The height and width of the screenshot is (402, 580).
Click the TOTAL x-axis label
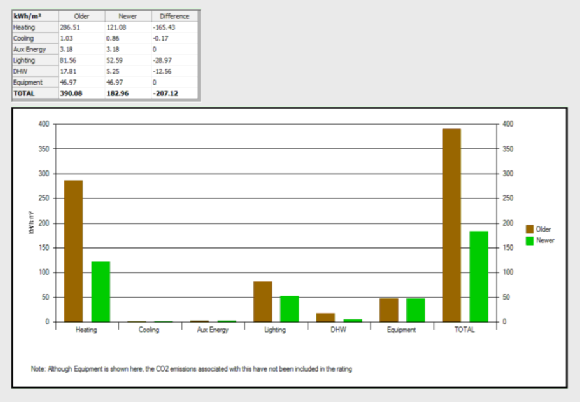pos(464,330)
